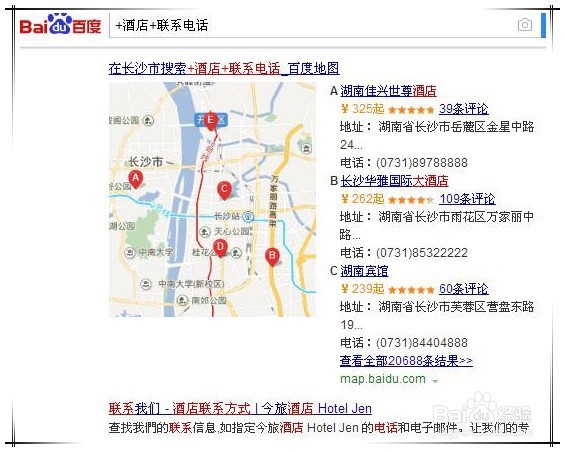Viewport: 565px width, 452px height.
Task: Click map marker B
Action: click(x=272, y=257)
